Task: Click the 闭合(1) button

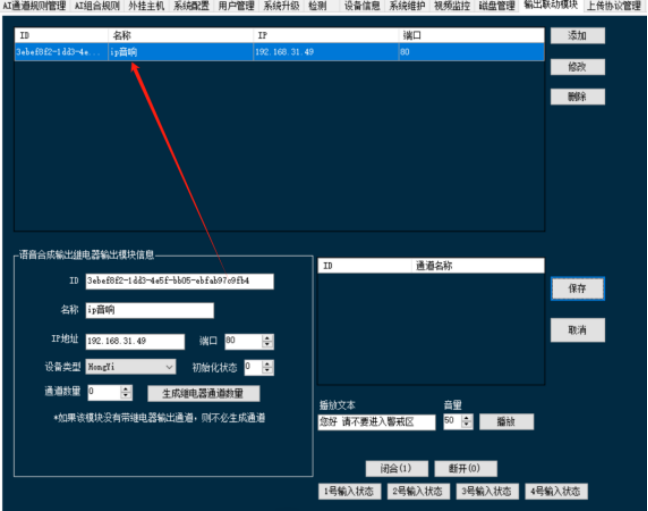Action: (396, 468)
